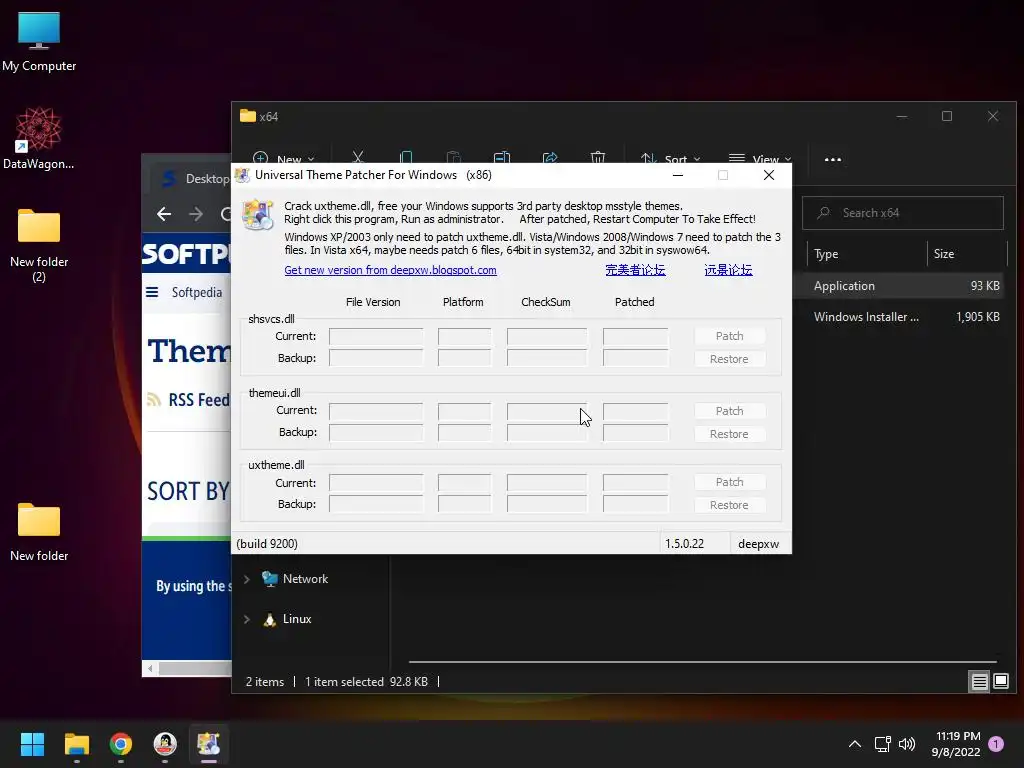The height and width of the screenshot is (768, 1024).
Task: Open the notification badge
Action: click(996, 744)
